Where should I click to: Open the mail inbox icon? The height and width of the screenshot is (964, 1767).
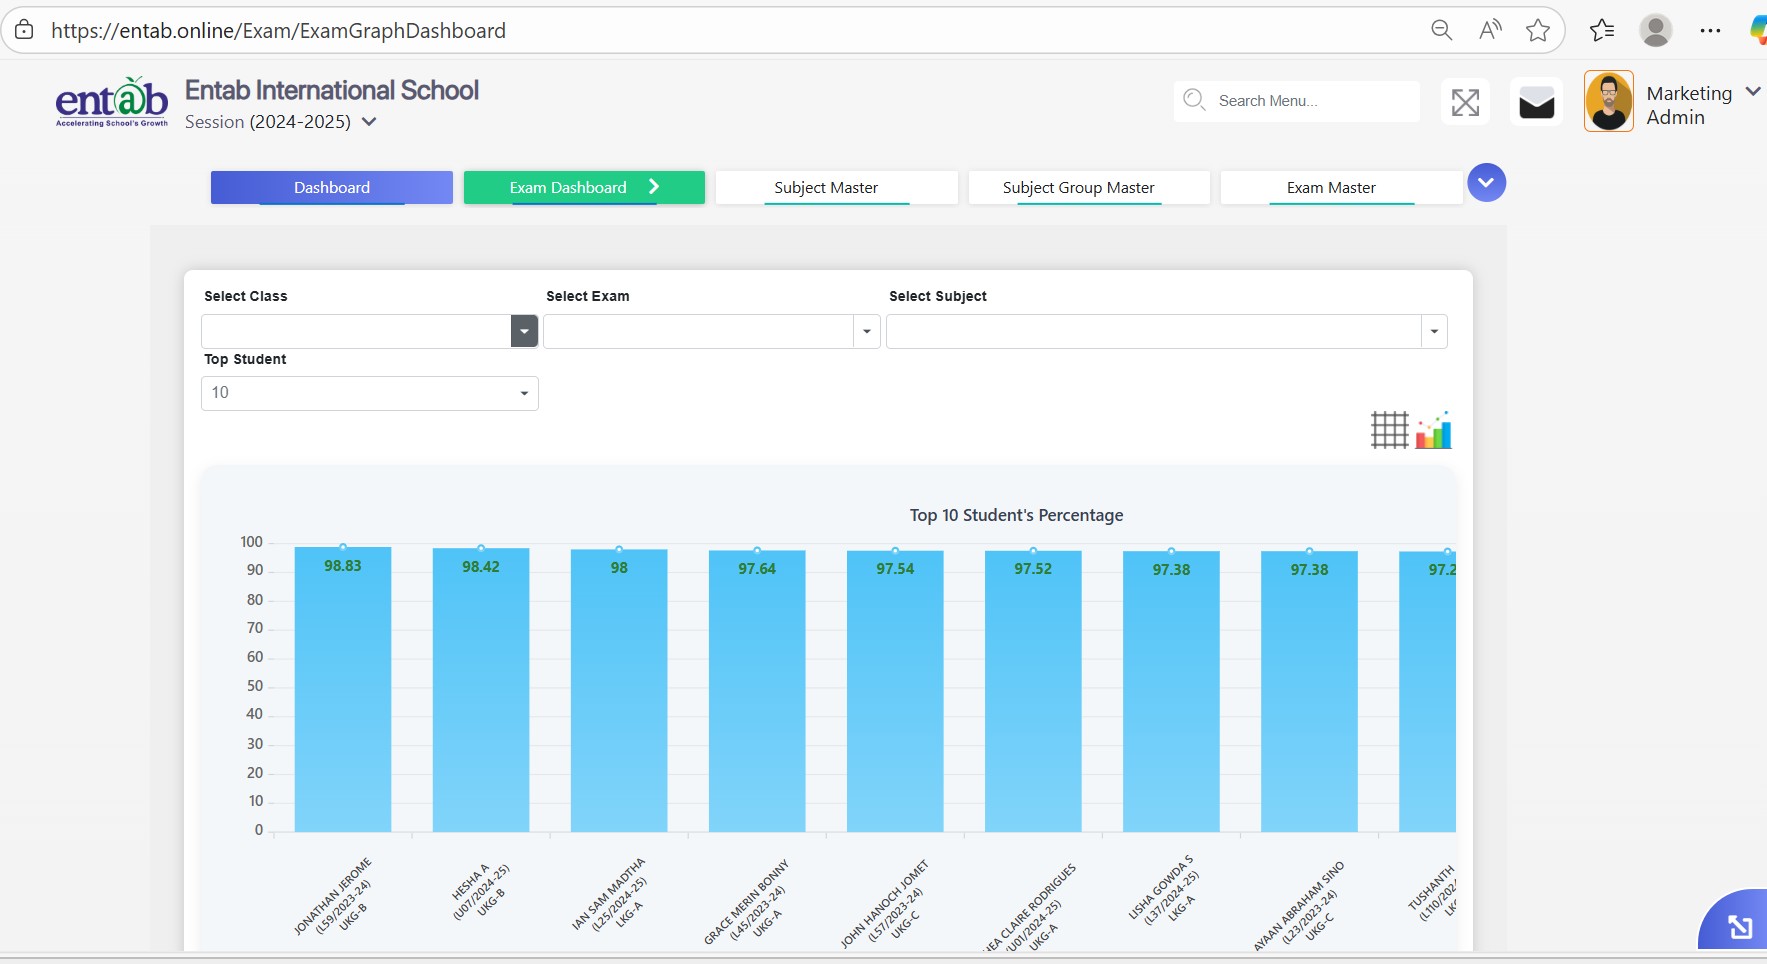click(x=1536, y=102)
